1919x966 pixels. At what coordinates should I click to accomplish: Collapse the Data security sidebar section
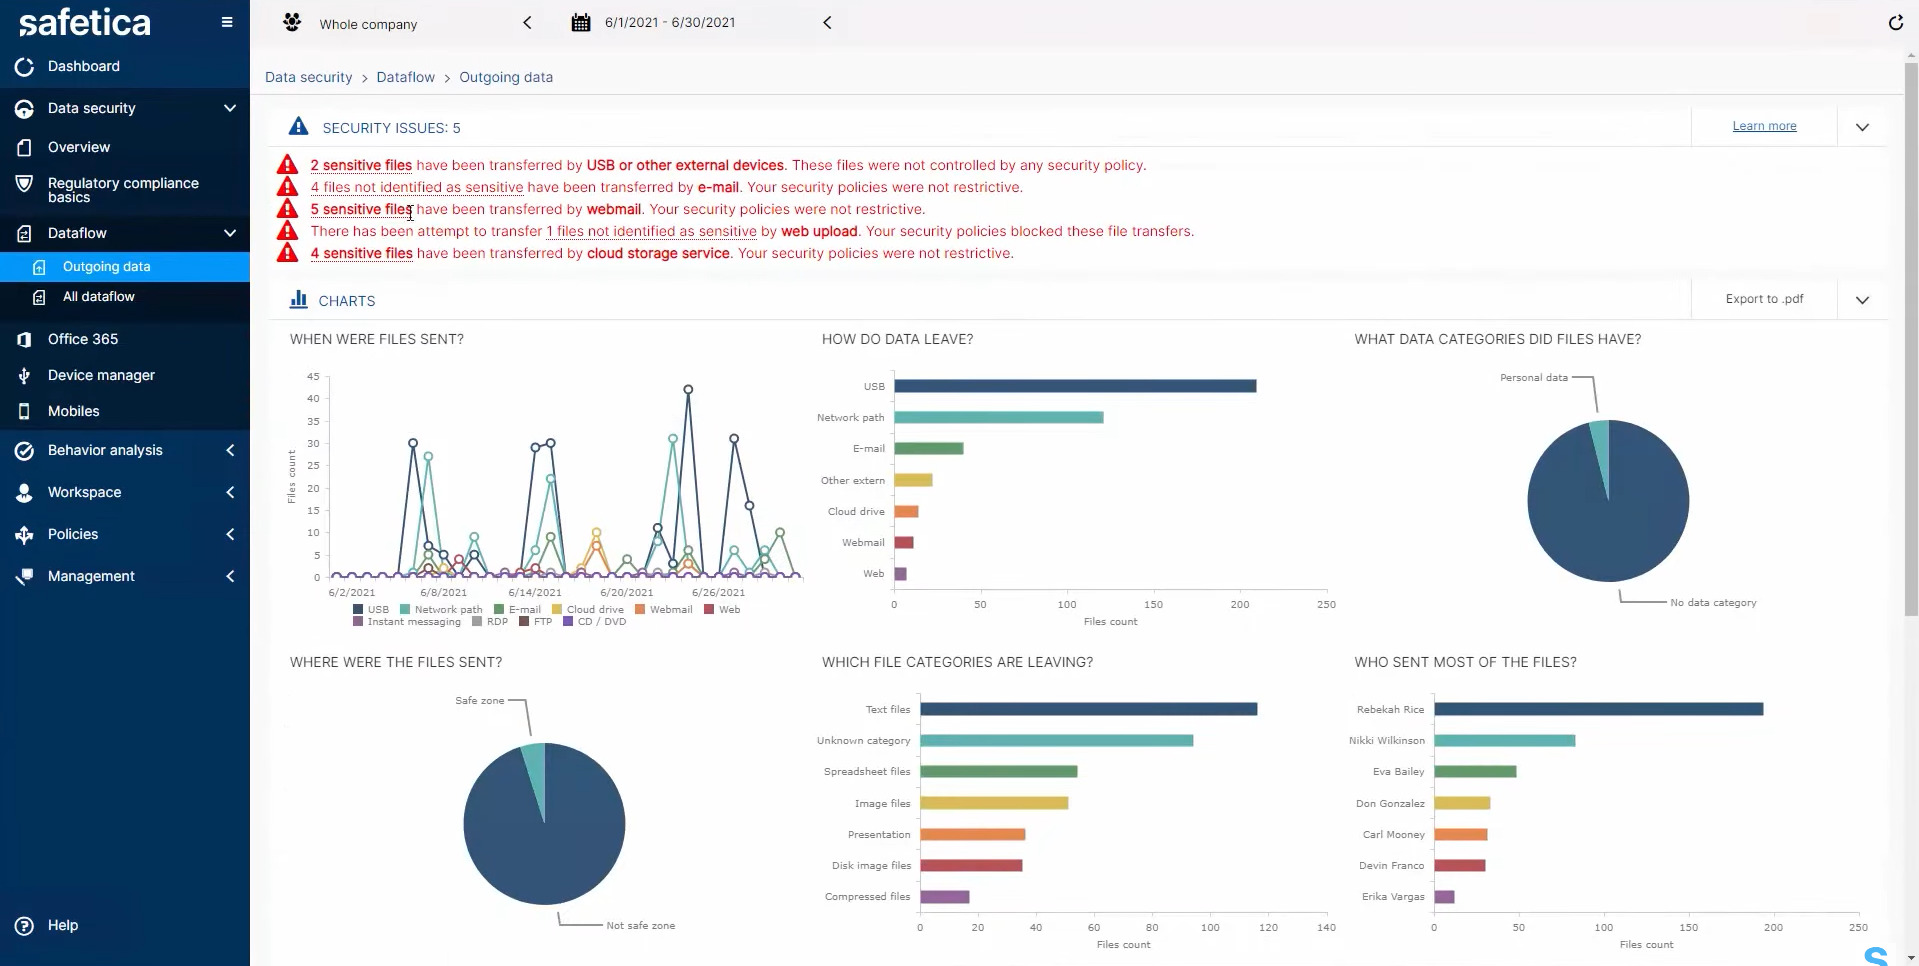click(230, 108)
